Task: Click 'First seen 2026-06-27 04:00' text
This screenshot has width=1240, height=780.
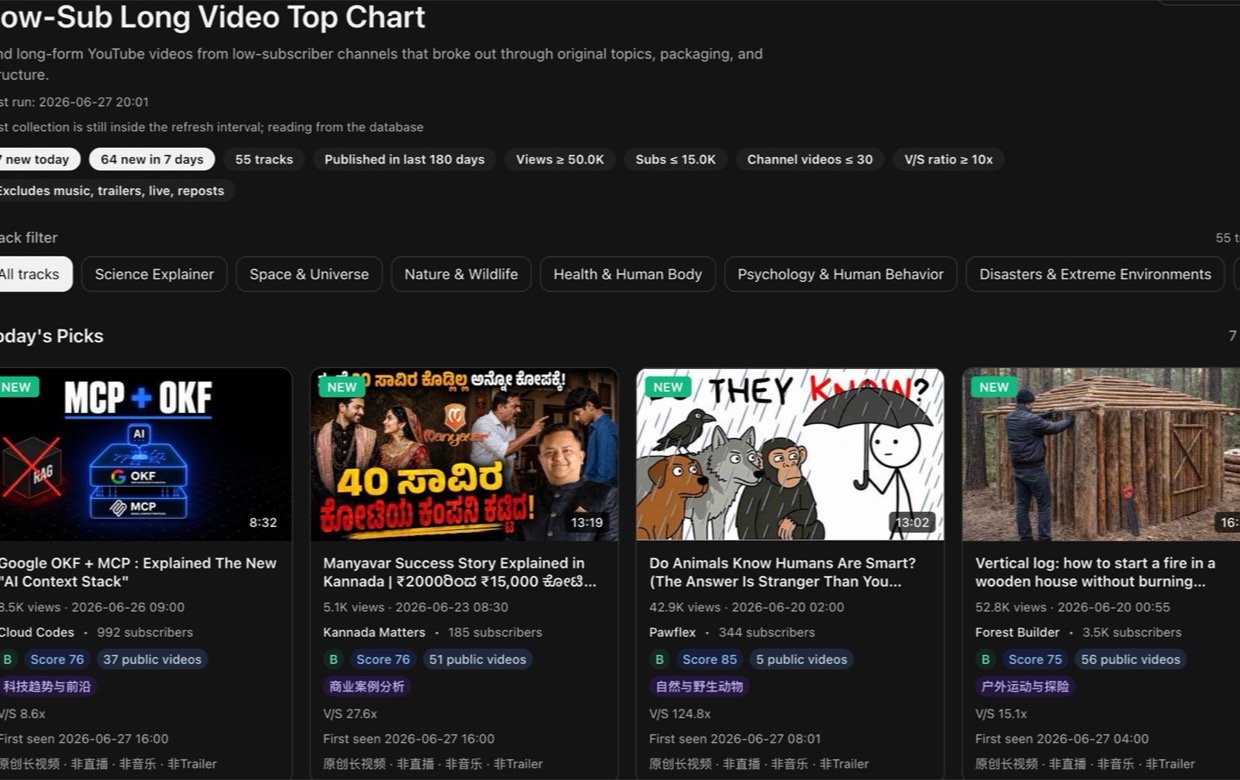Action: [x=1062, y=739]
